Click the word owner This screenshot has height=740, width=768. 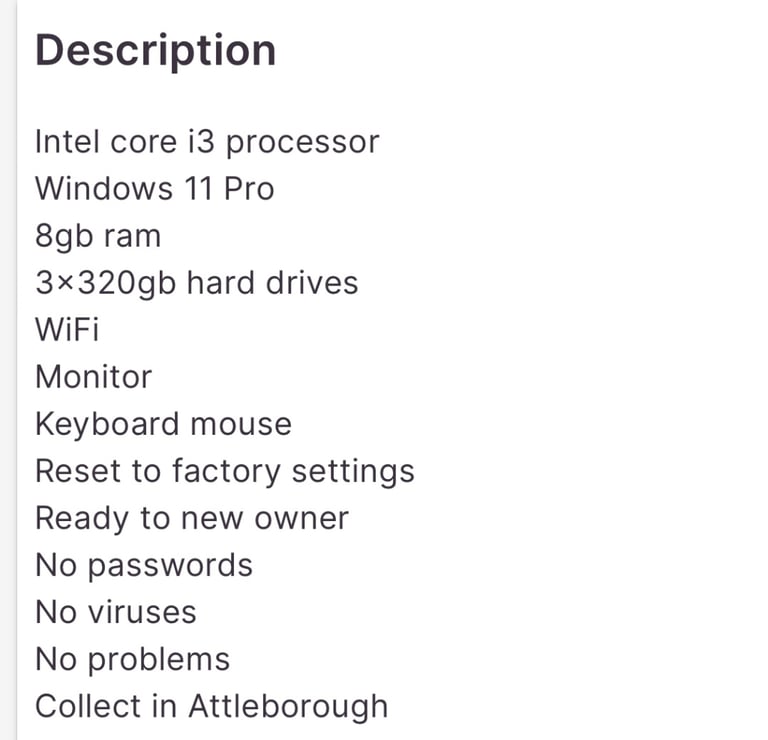pos(302,519)
